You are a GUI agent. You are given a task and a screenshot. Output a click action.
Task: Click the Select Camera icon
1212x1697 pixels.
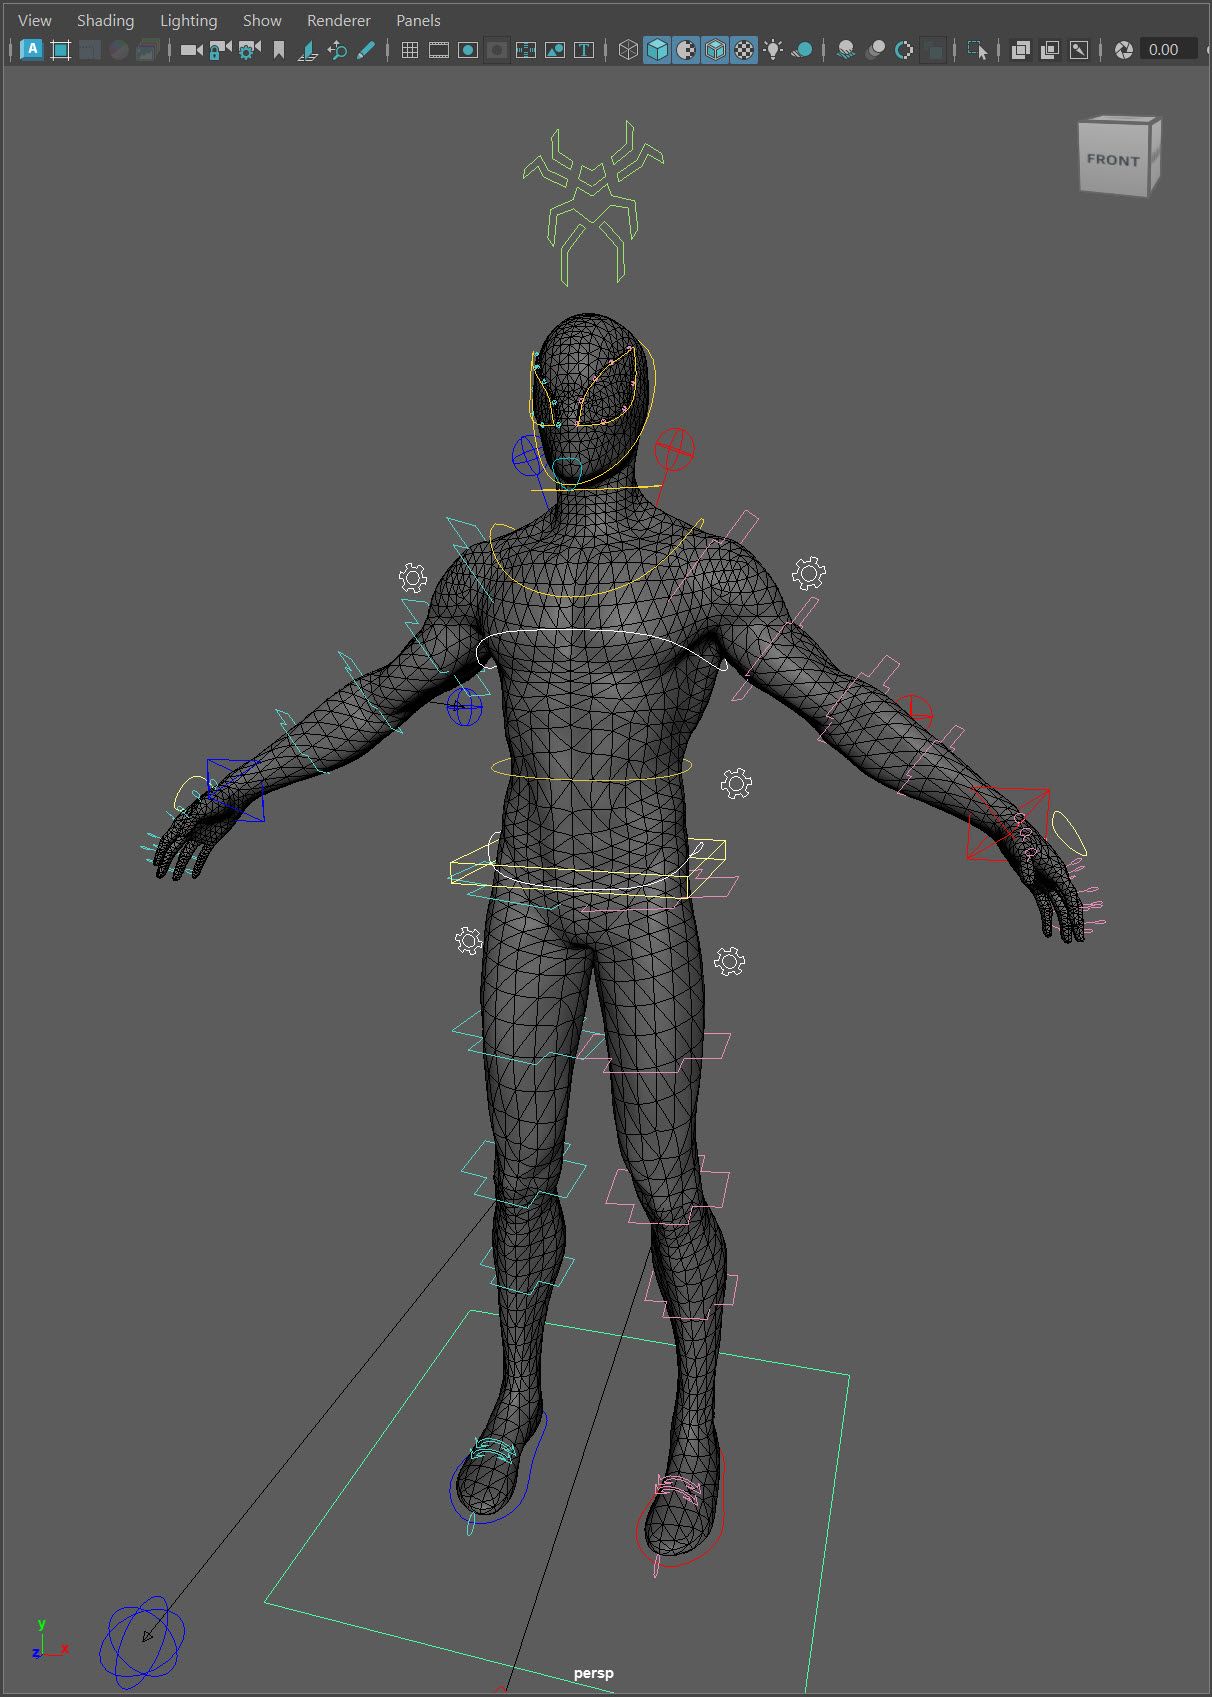coord(191,50)
